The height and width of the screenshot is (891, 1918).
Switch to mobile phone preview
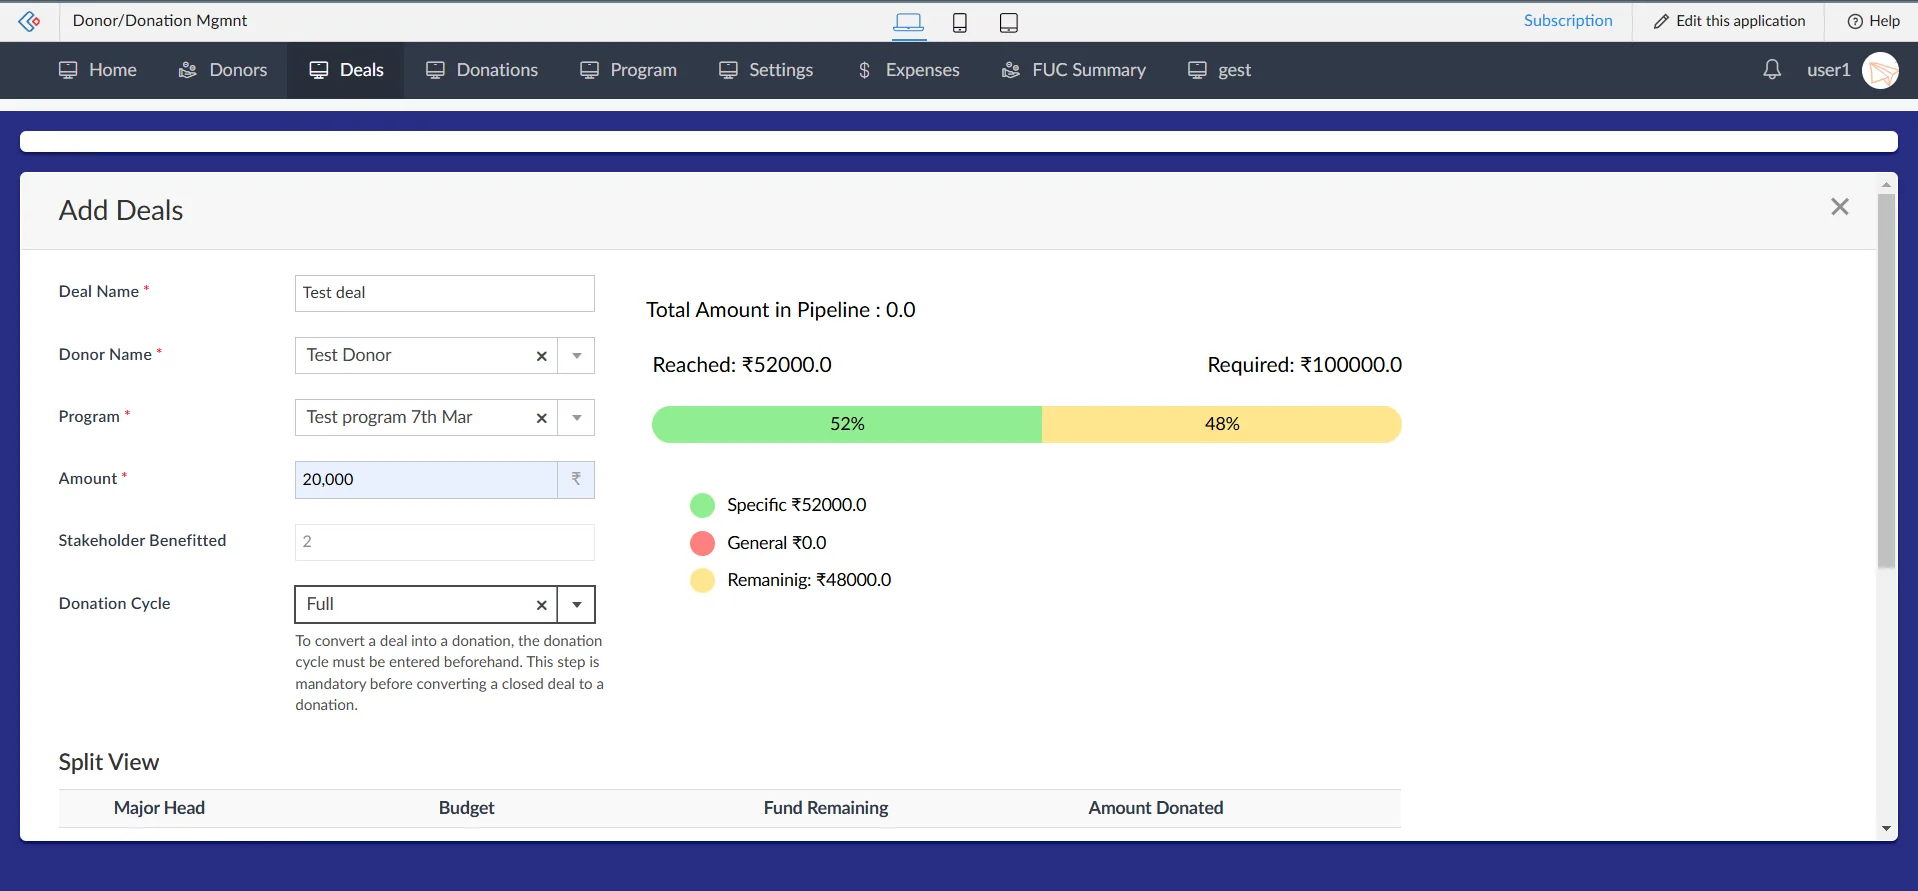960,22
